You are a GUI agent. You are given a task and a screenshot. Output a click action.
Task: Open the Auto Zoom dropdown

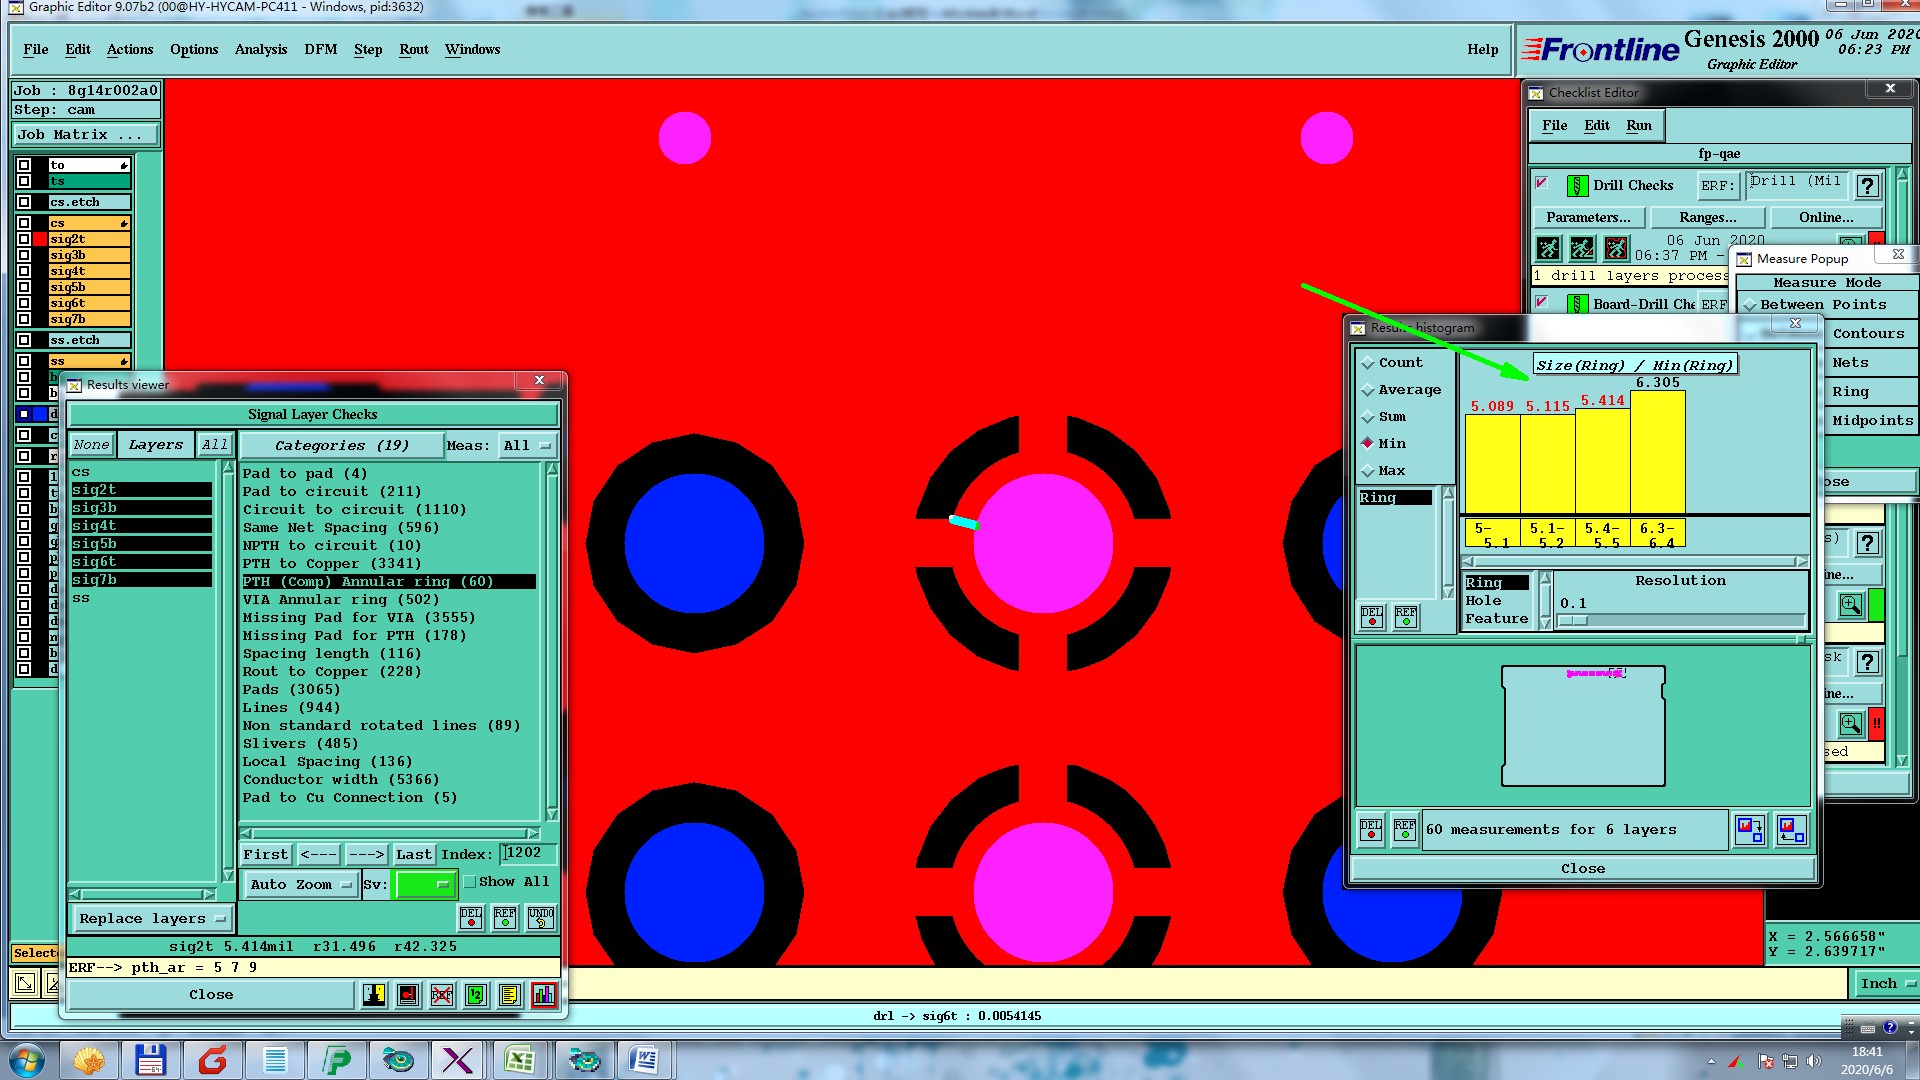click(x=301, y=885)
